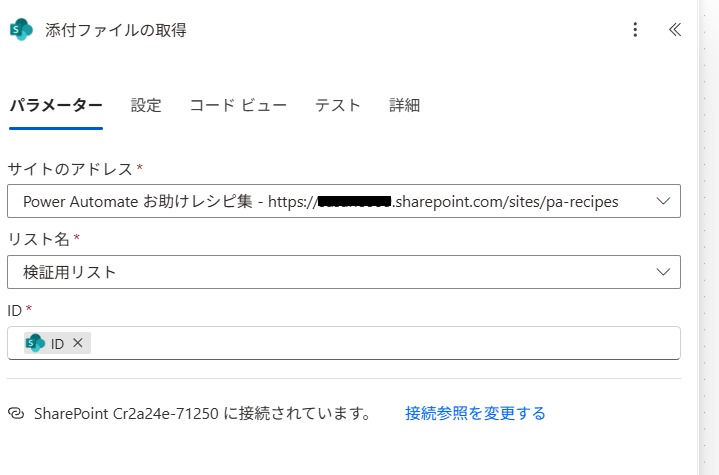
Task: Go to the テスト tab
Action: click(337, 105)
